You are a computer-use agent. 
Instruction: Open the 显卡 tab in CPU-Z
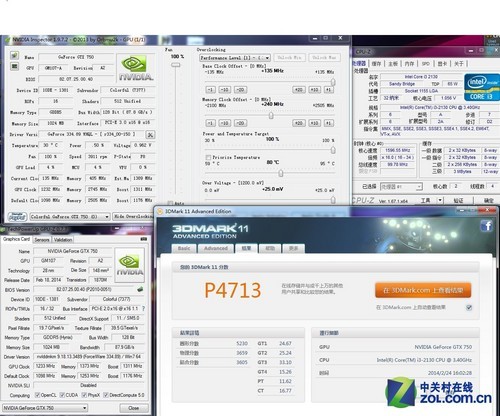pyautogui.click(x=442, y=63)
